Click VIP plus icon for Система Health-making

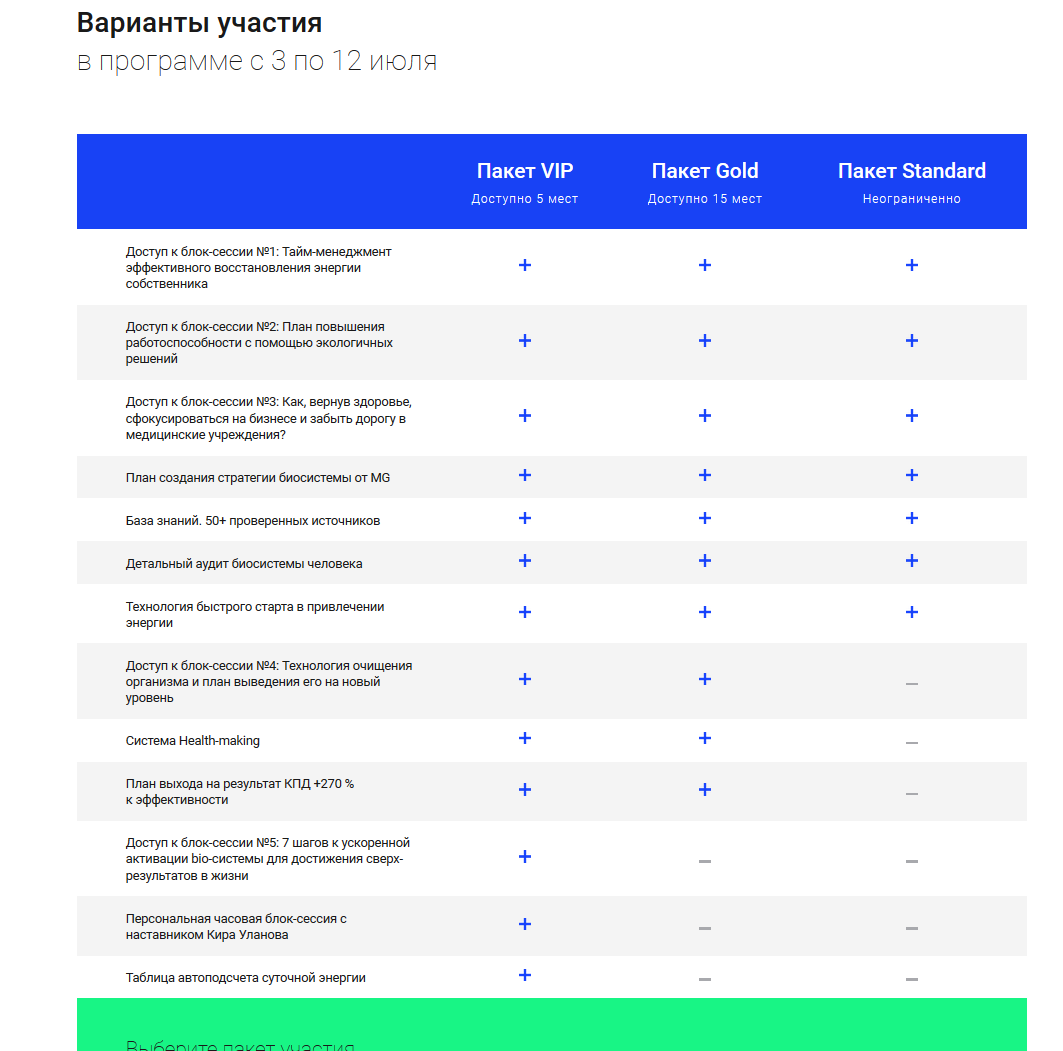click(525, 739)
